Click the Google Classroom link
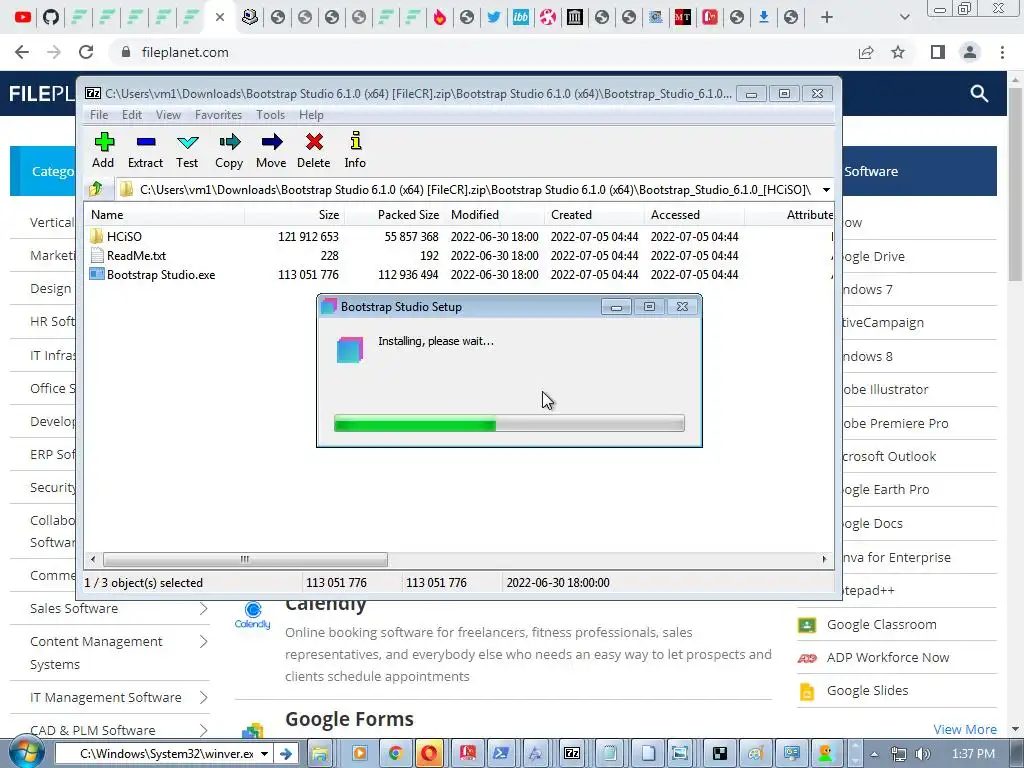Viewport: 1024px width, 768px height. [x=881, y=624]
